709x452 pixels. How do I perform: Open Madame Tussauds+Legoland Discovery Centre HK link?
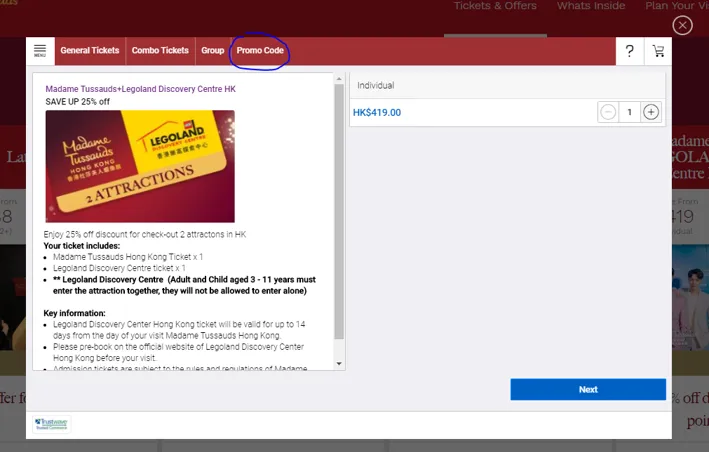point(141,89)
